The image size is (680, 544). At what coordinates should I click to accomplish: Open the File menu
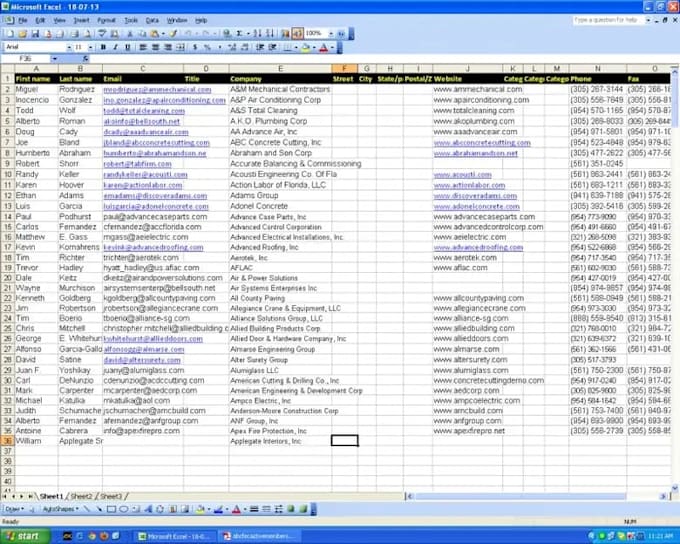(23, 20)
